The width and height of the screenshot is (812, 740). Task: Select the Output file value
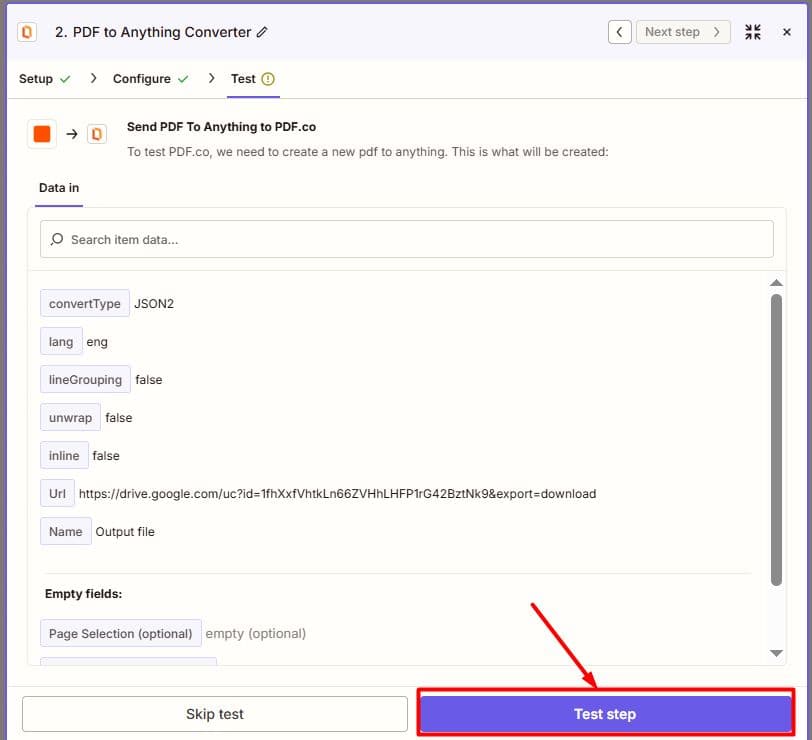[125, 532]
